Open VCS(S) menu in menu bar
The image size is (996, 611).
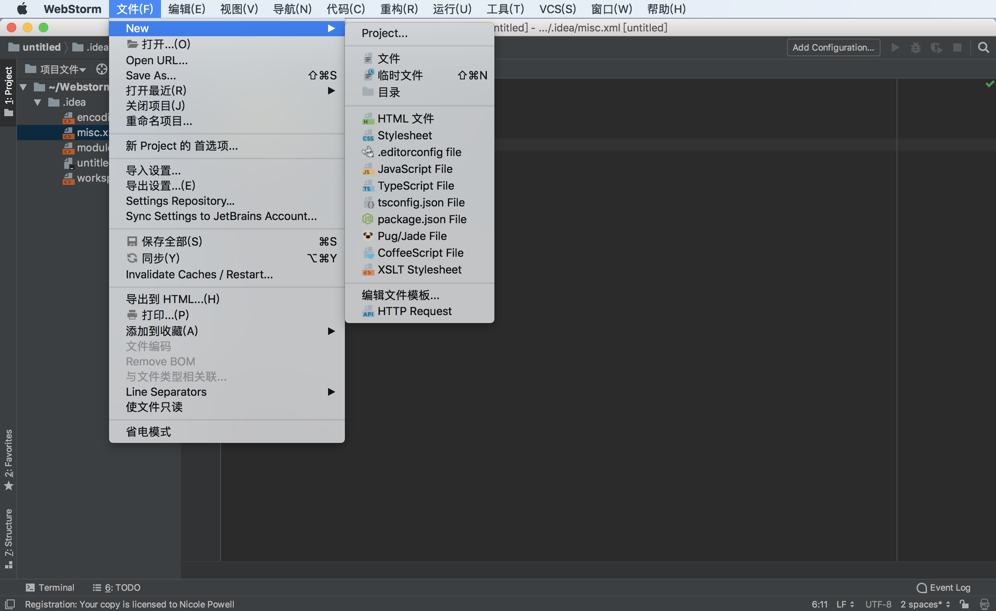point(557,9)
